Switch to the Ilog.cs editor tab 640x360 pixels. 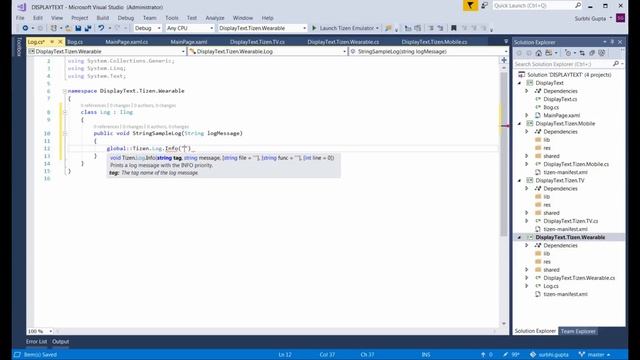pos(75,42)
